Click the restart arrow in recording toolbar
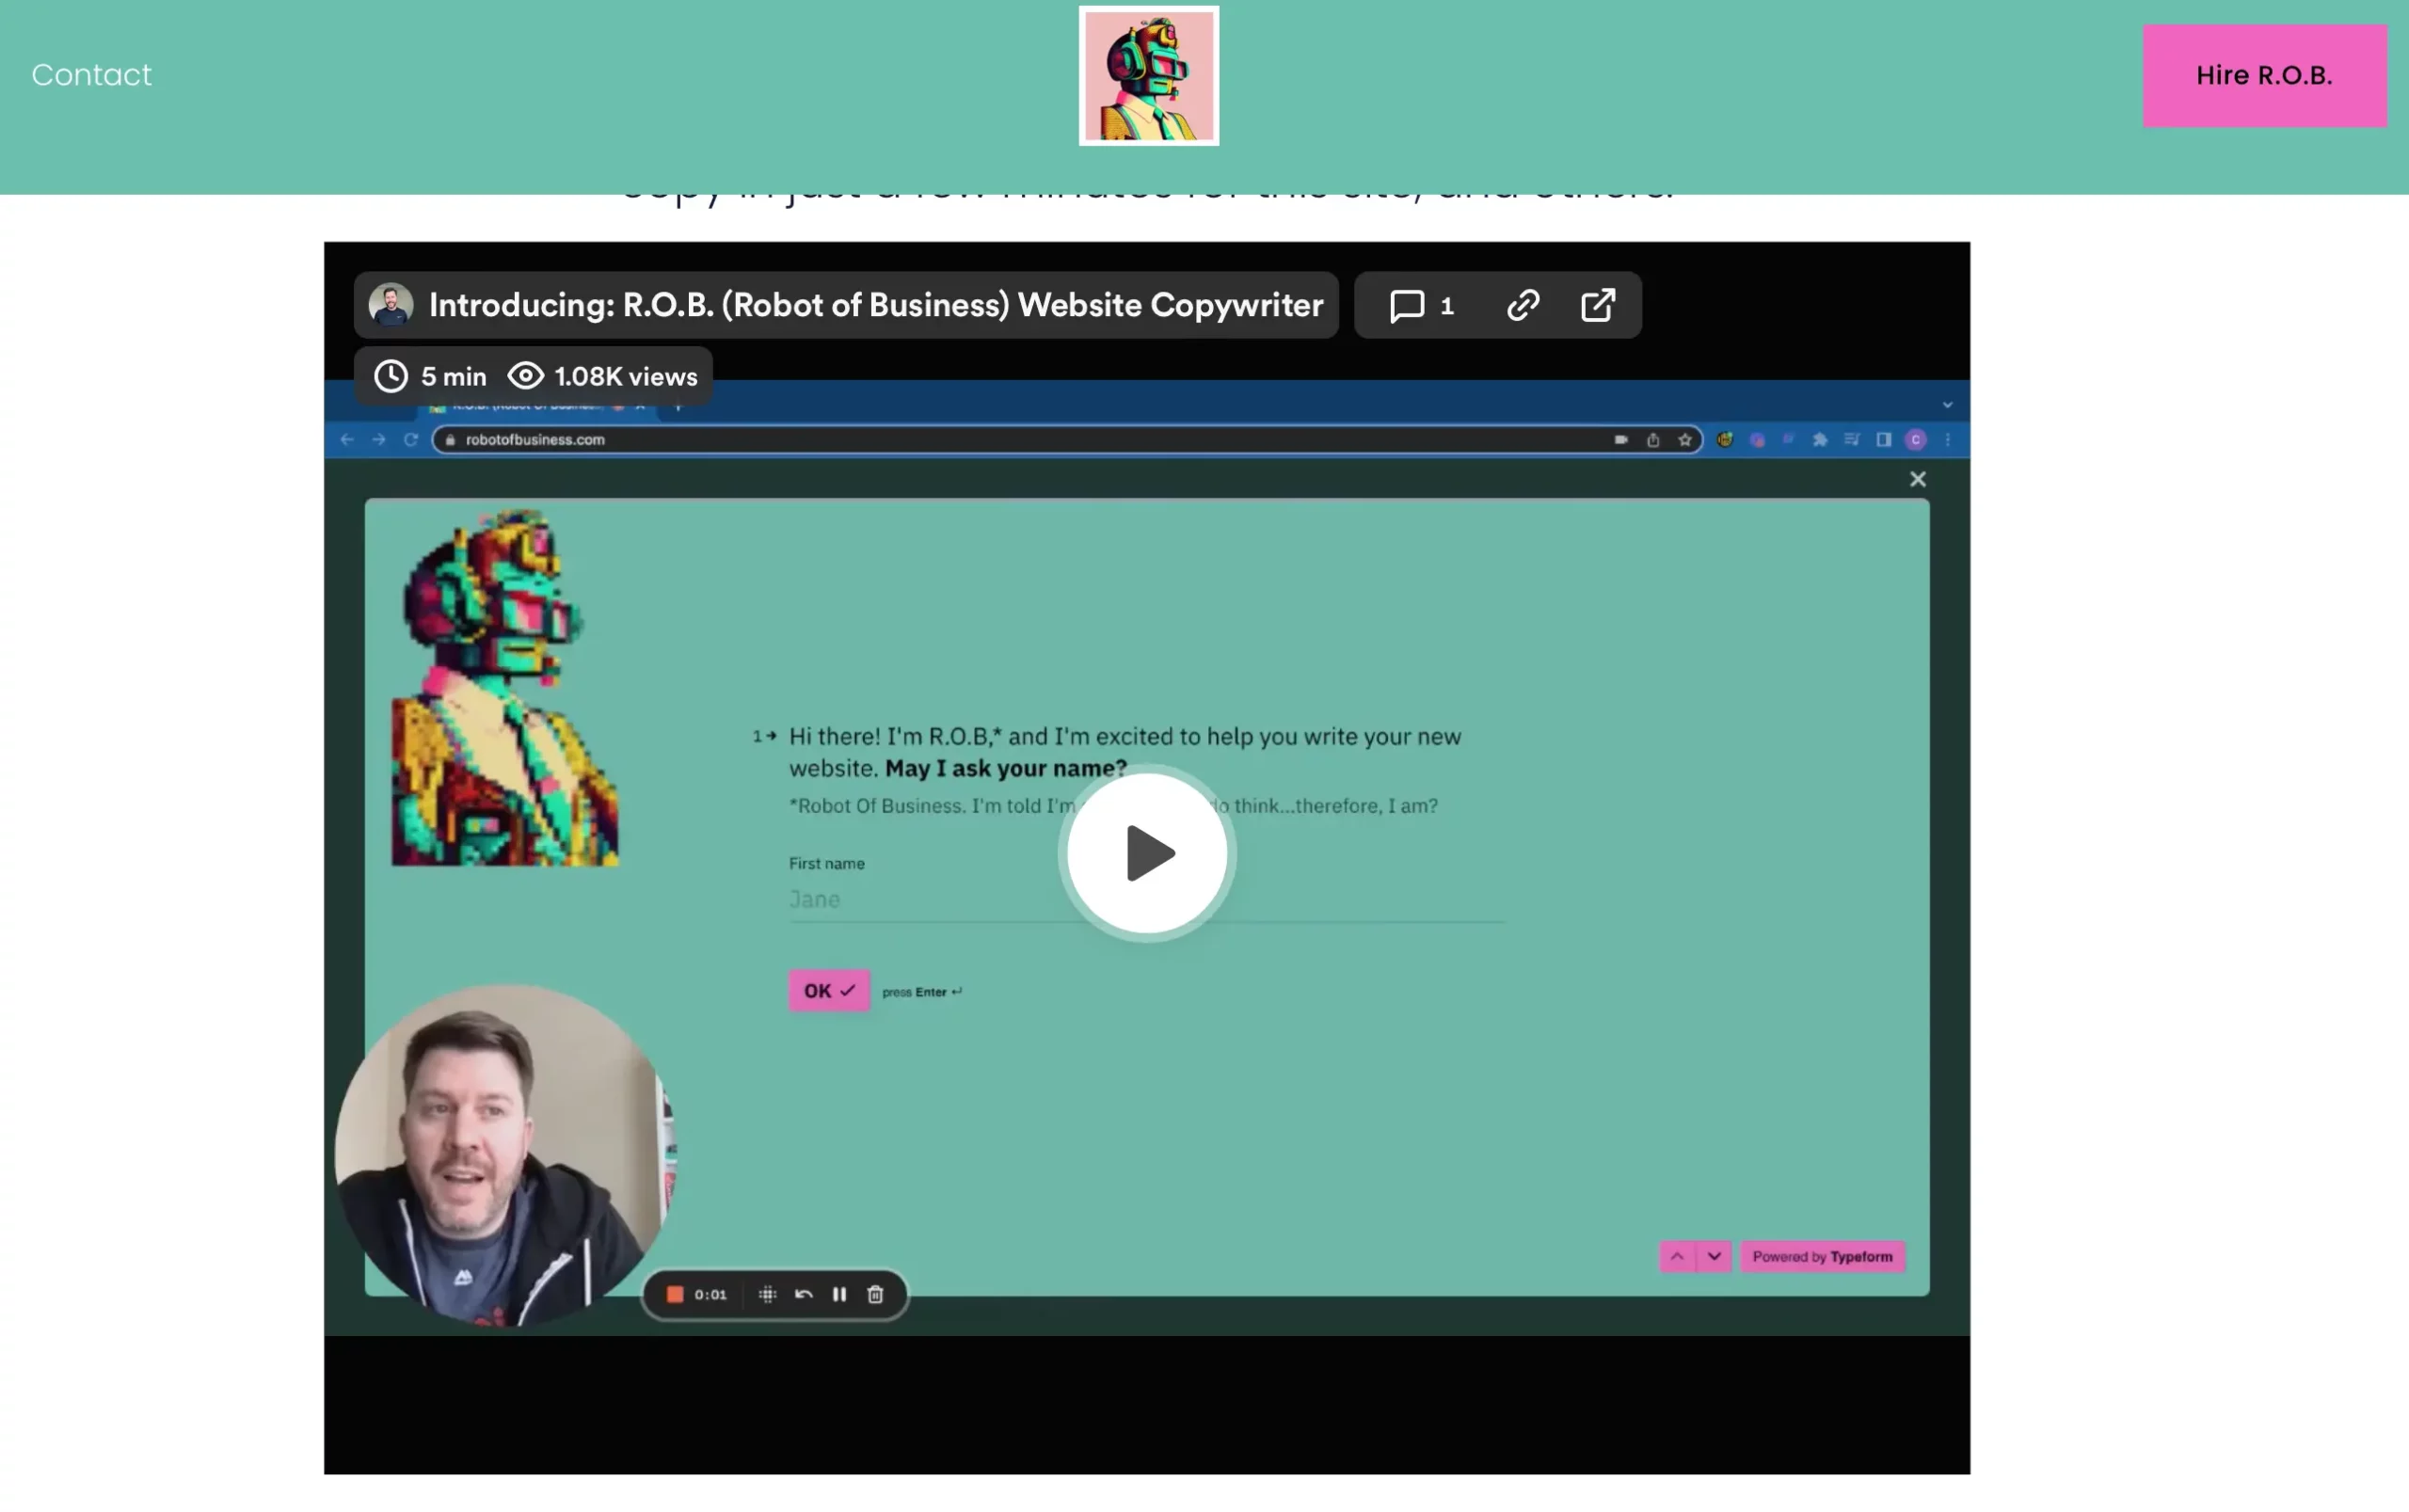2409x1512 pixels. [x=803, y=1294]
